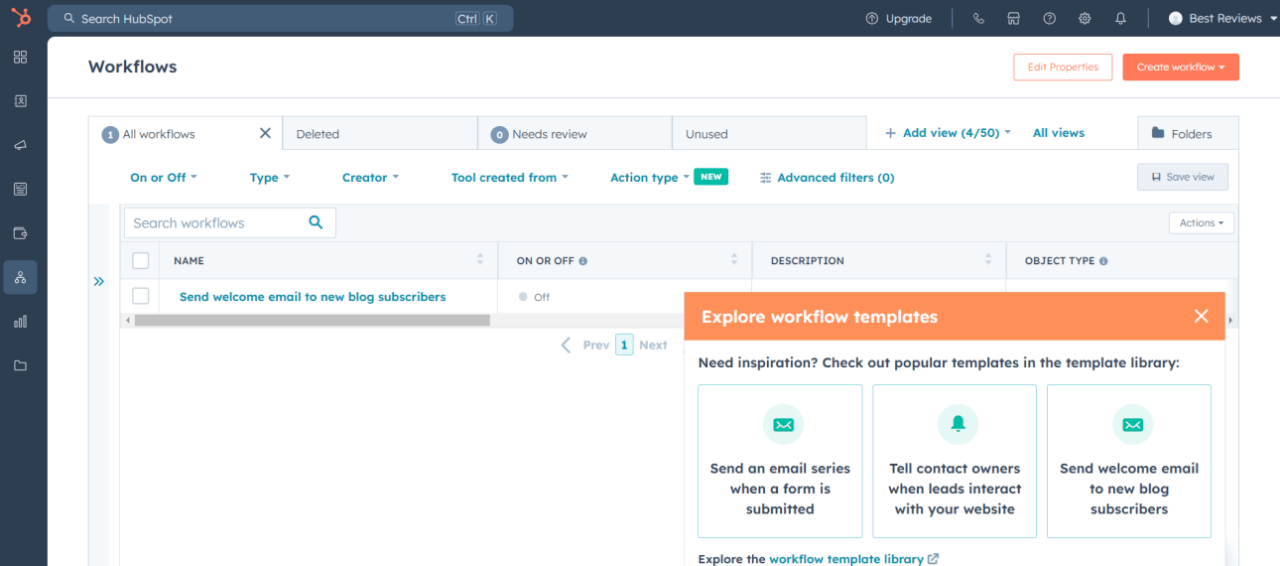
Task: Open the On or Off filter dropdown
Action: point(163,177)
